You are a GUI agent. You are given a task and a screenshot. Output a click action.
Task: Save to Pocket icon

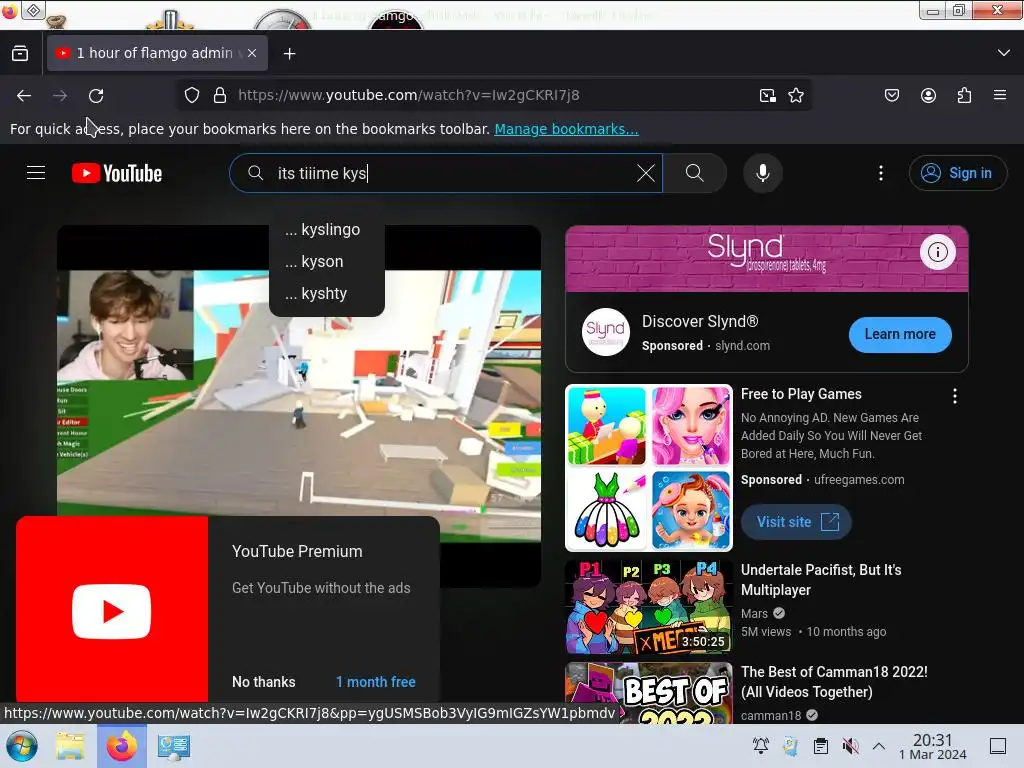click(891, 95)
